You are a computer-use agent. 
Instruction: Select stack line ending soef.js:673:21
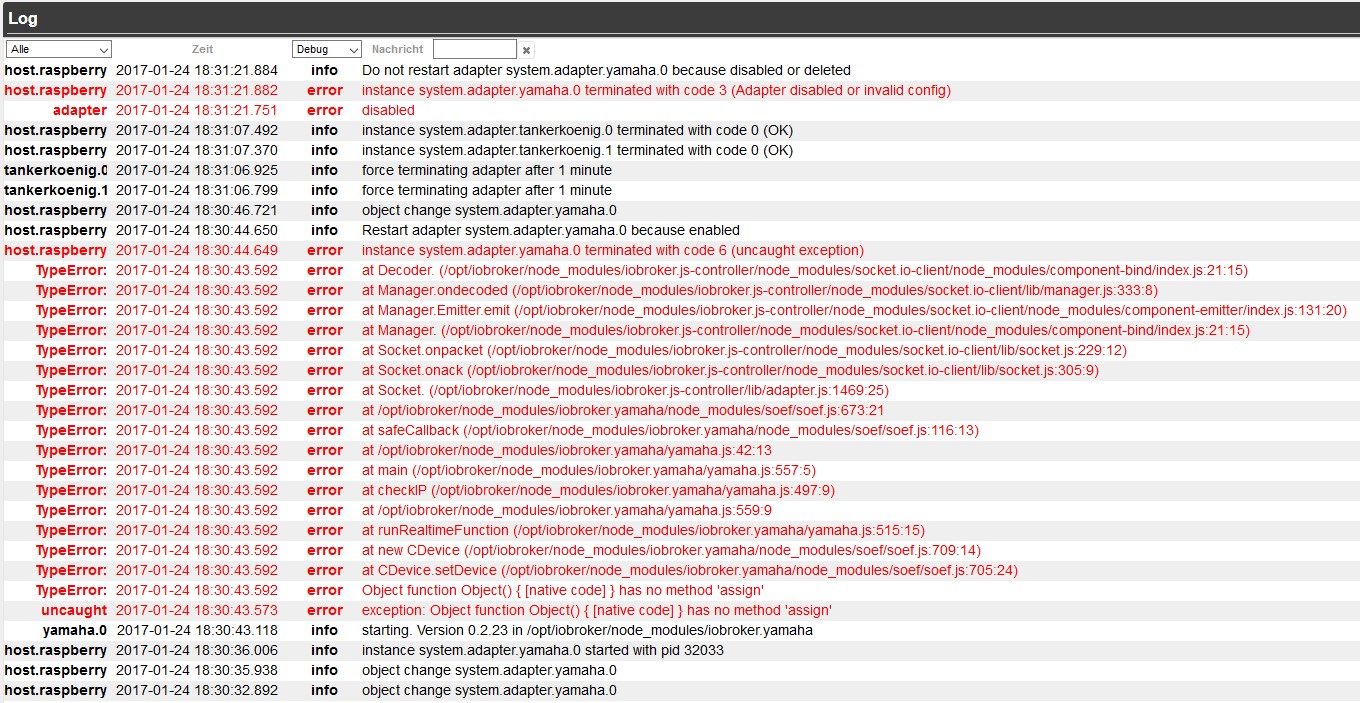pos(623,411)
